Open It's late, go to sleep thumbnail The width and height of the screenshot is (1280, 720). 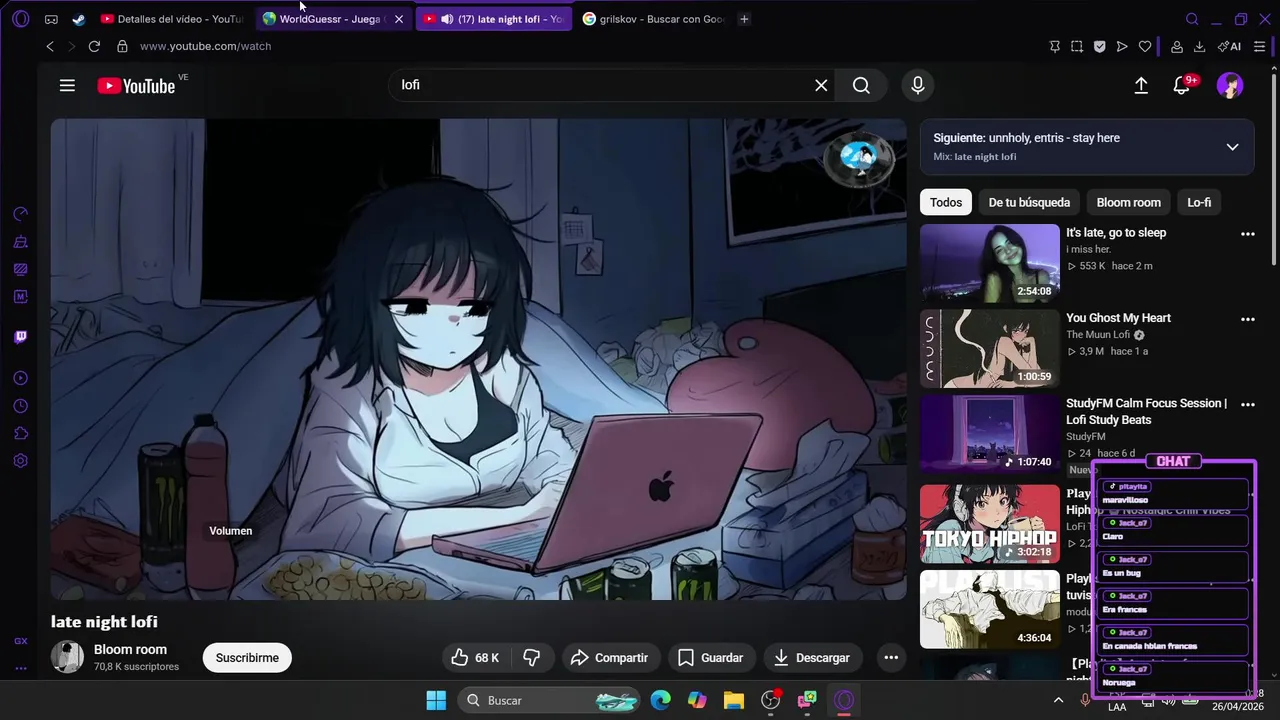(989, 263)
